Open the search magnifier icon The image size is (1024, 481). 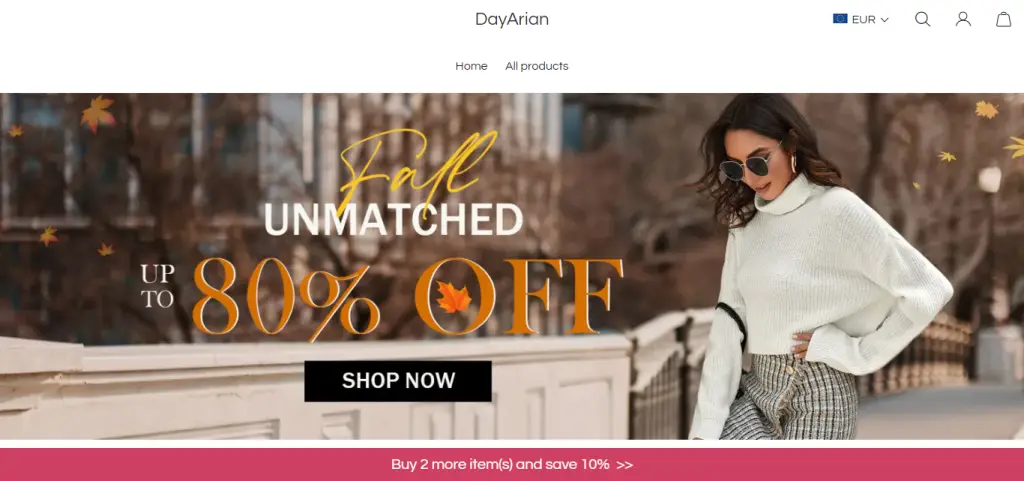pyautogui.click(x=922, y=20)
